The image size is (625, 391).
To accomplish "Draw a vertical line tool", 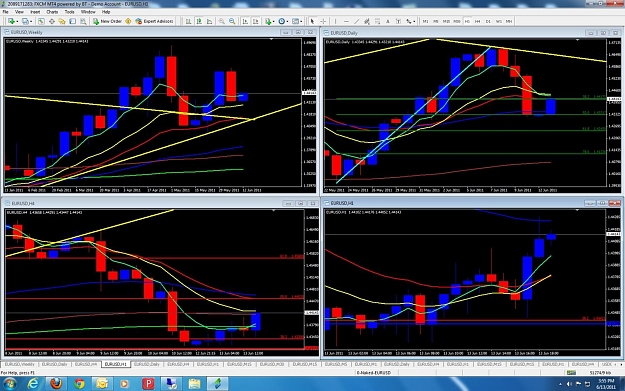I will [336, 21].
